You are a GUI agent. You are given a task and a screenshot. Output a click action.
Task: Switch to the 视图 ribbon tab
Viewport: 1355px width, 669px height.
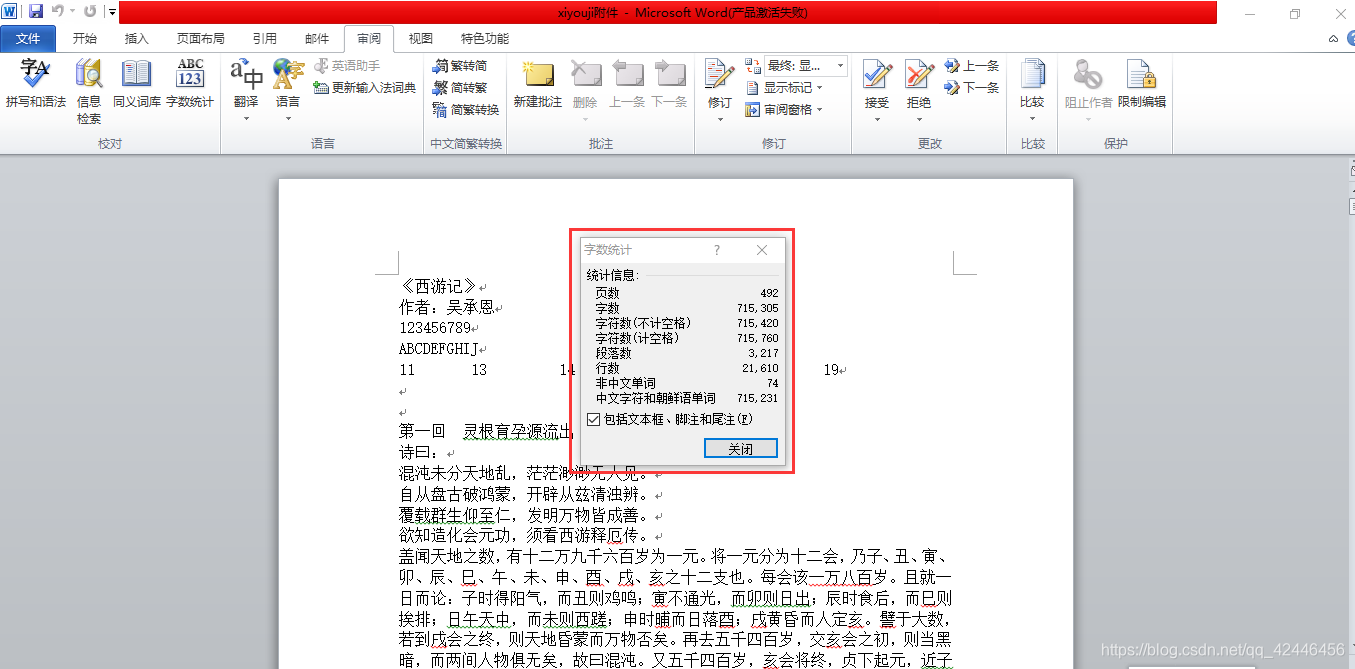(419, 38)
